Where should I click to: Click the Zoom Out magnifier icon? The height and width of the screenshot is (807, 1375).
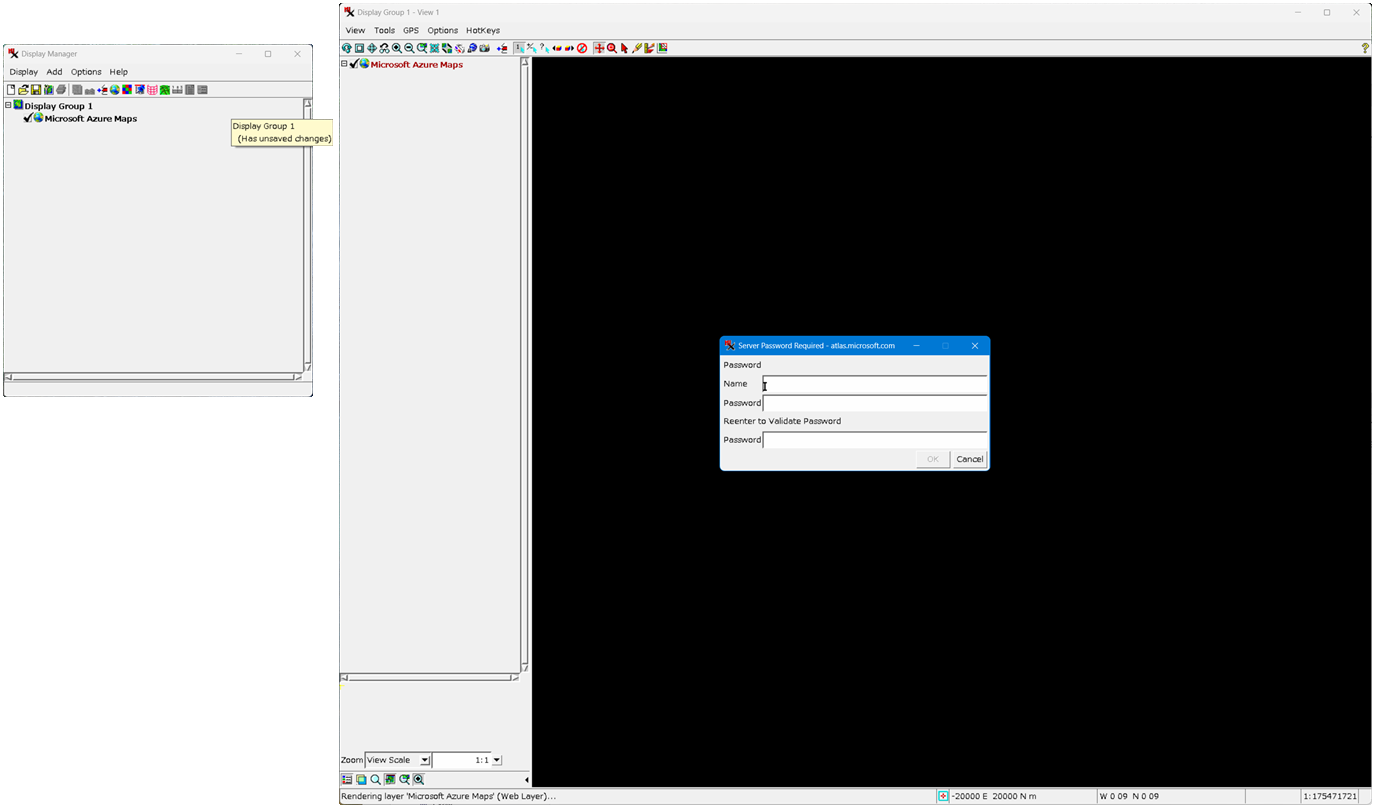point(409,48)
